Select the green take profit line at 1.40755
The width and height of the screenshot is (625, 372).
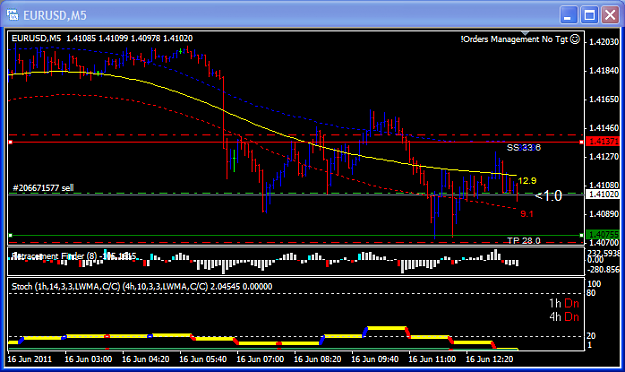click(x=295, y=235)
